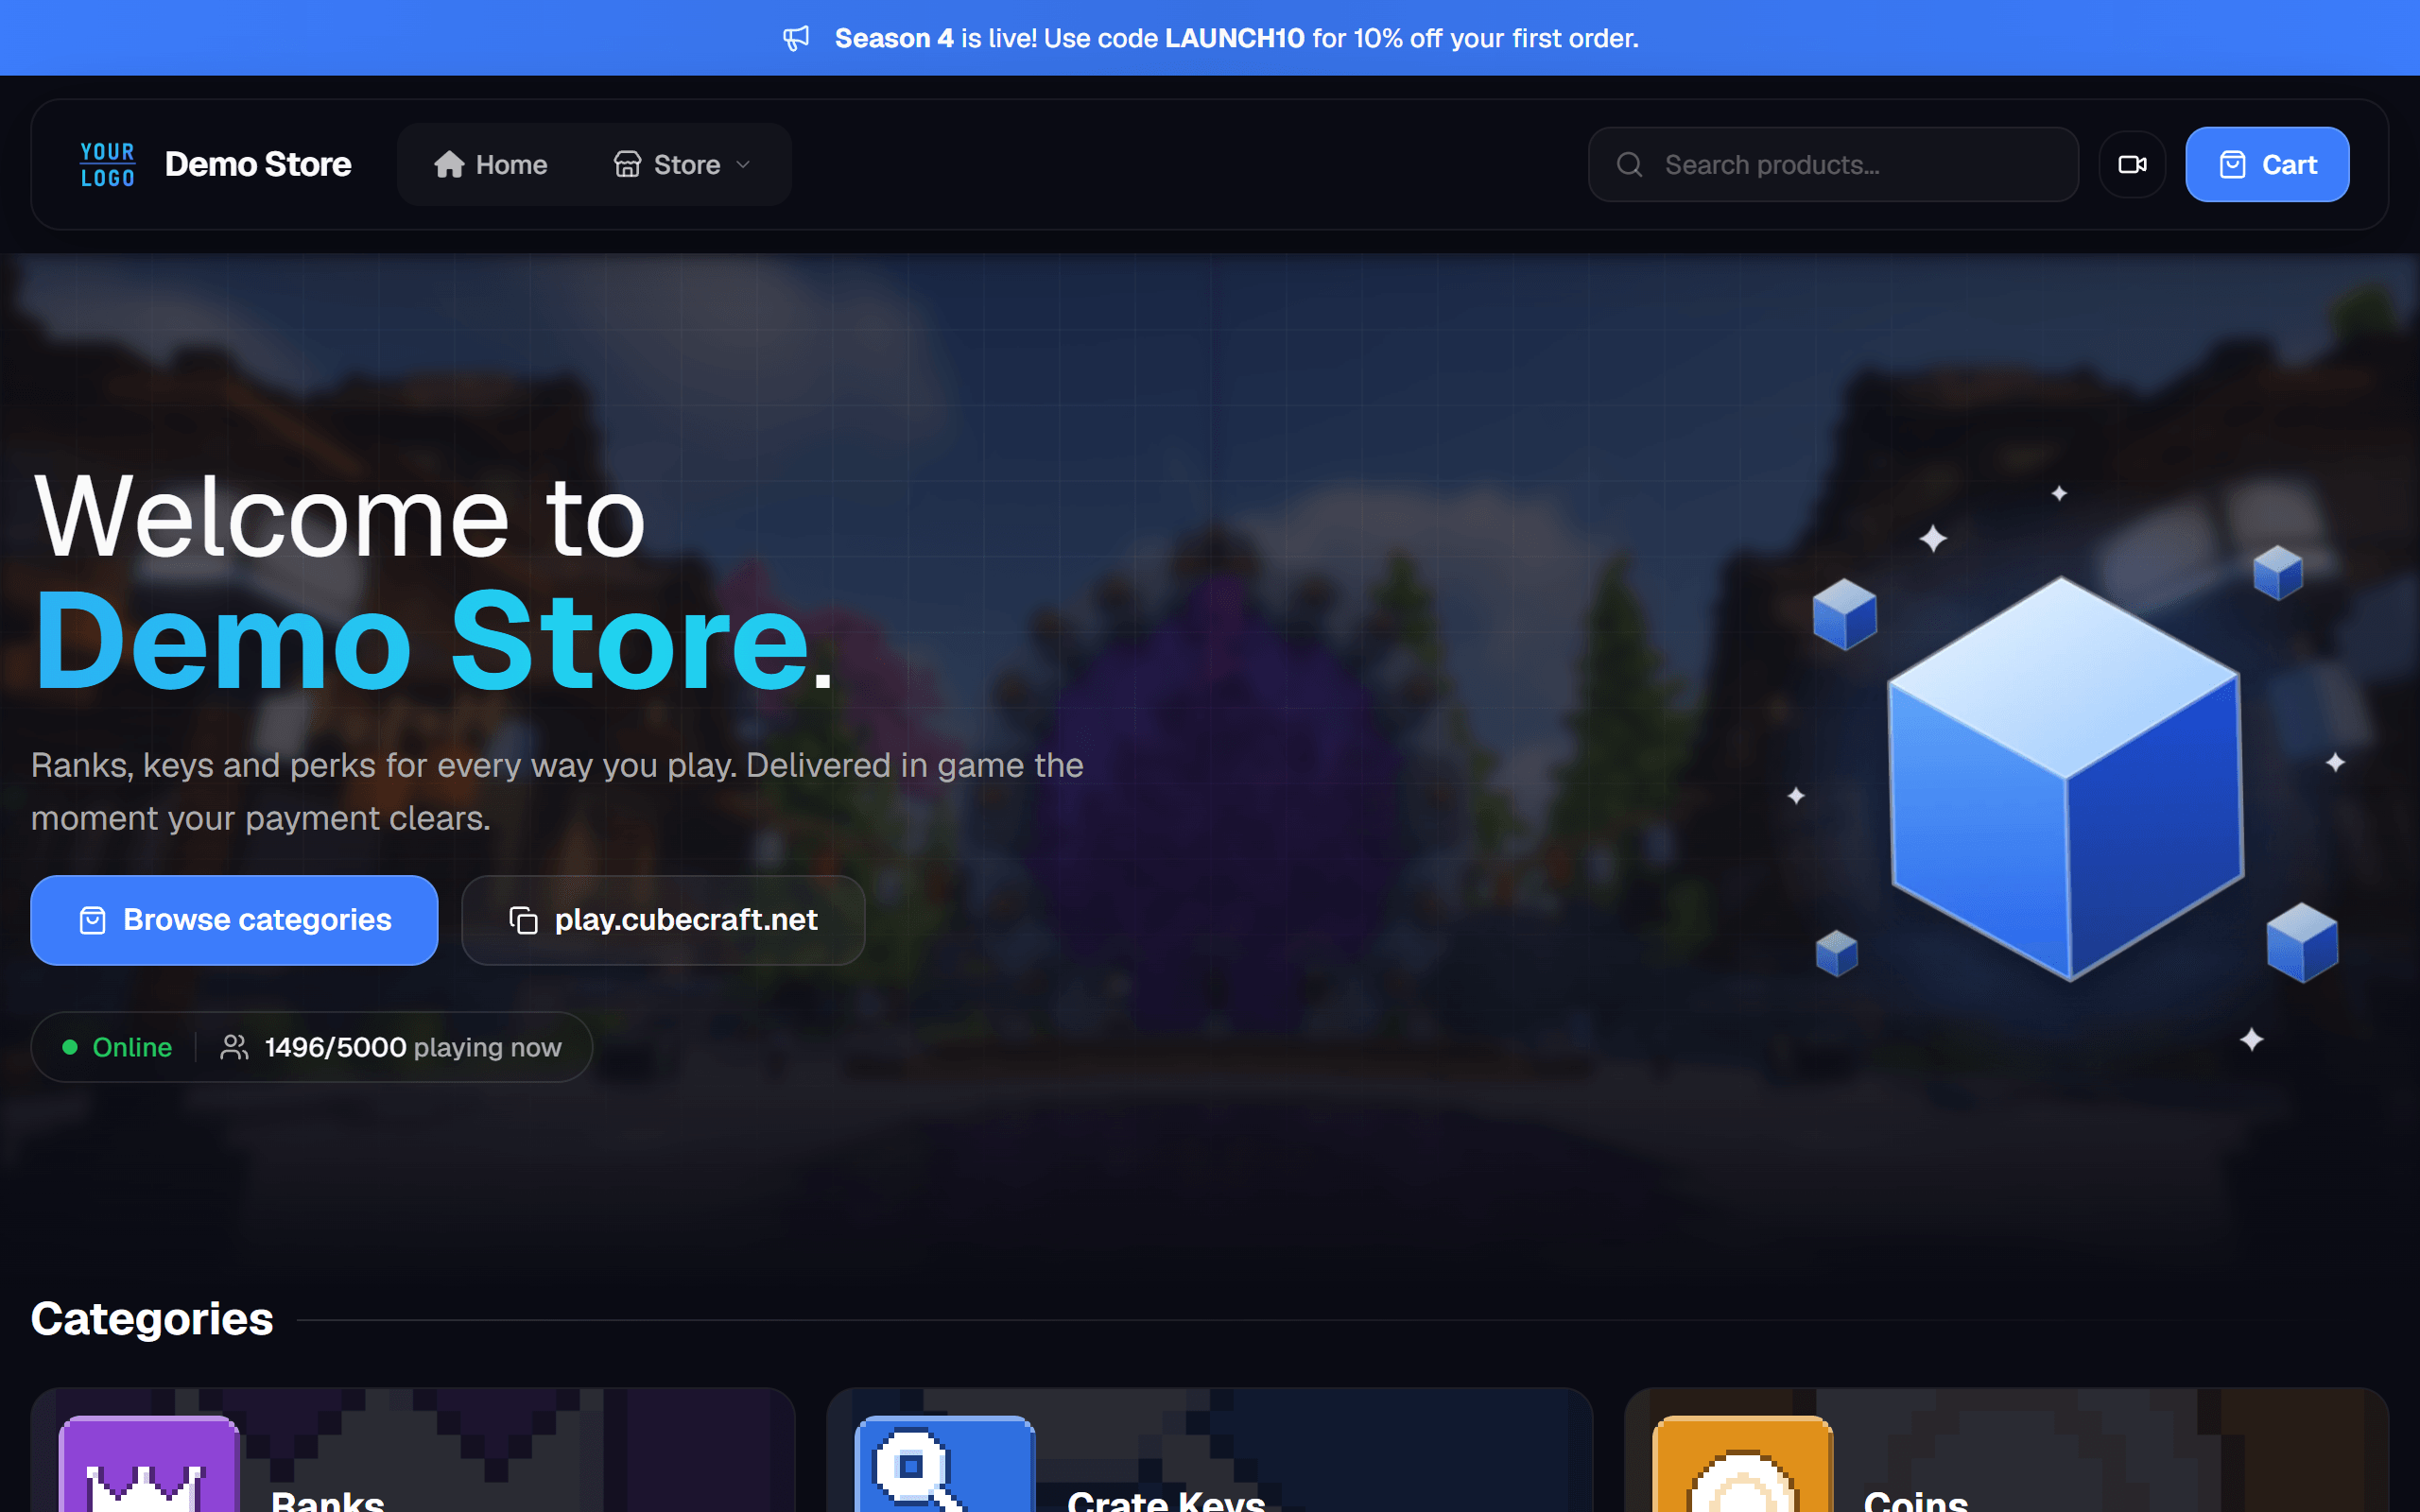Click the Categories heading
Screen dimensions: 2420x1512
(x=152, y=1319)
